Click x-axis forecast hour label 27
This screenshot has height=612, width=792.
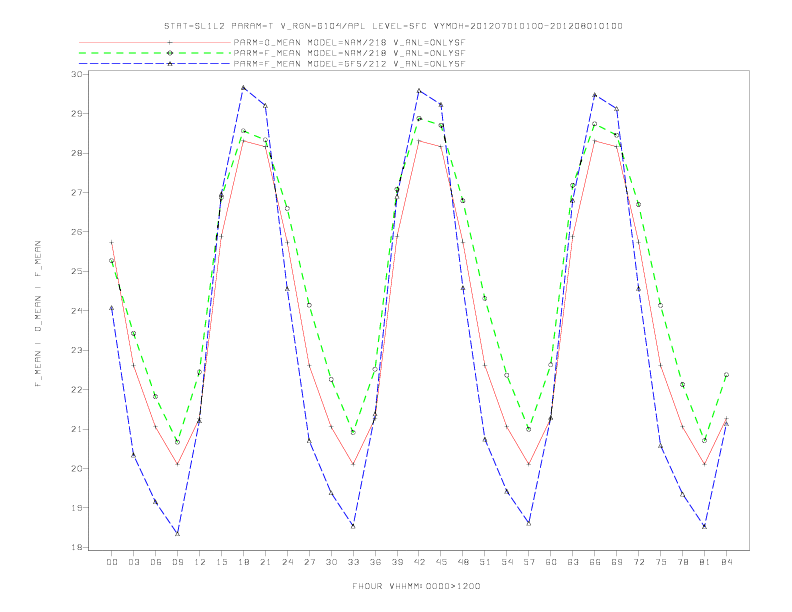pos(309,562)
